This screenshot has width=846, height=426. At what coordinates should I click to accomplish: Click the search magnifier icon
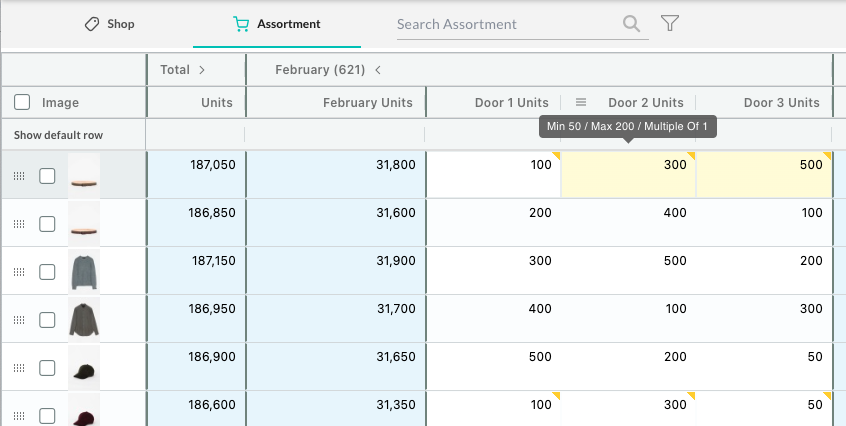631,24
